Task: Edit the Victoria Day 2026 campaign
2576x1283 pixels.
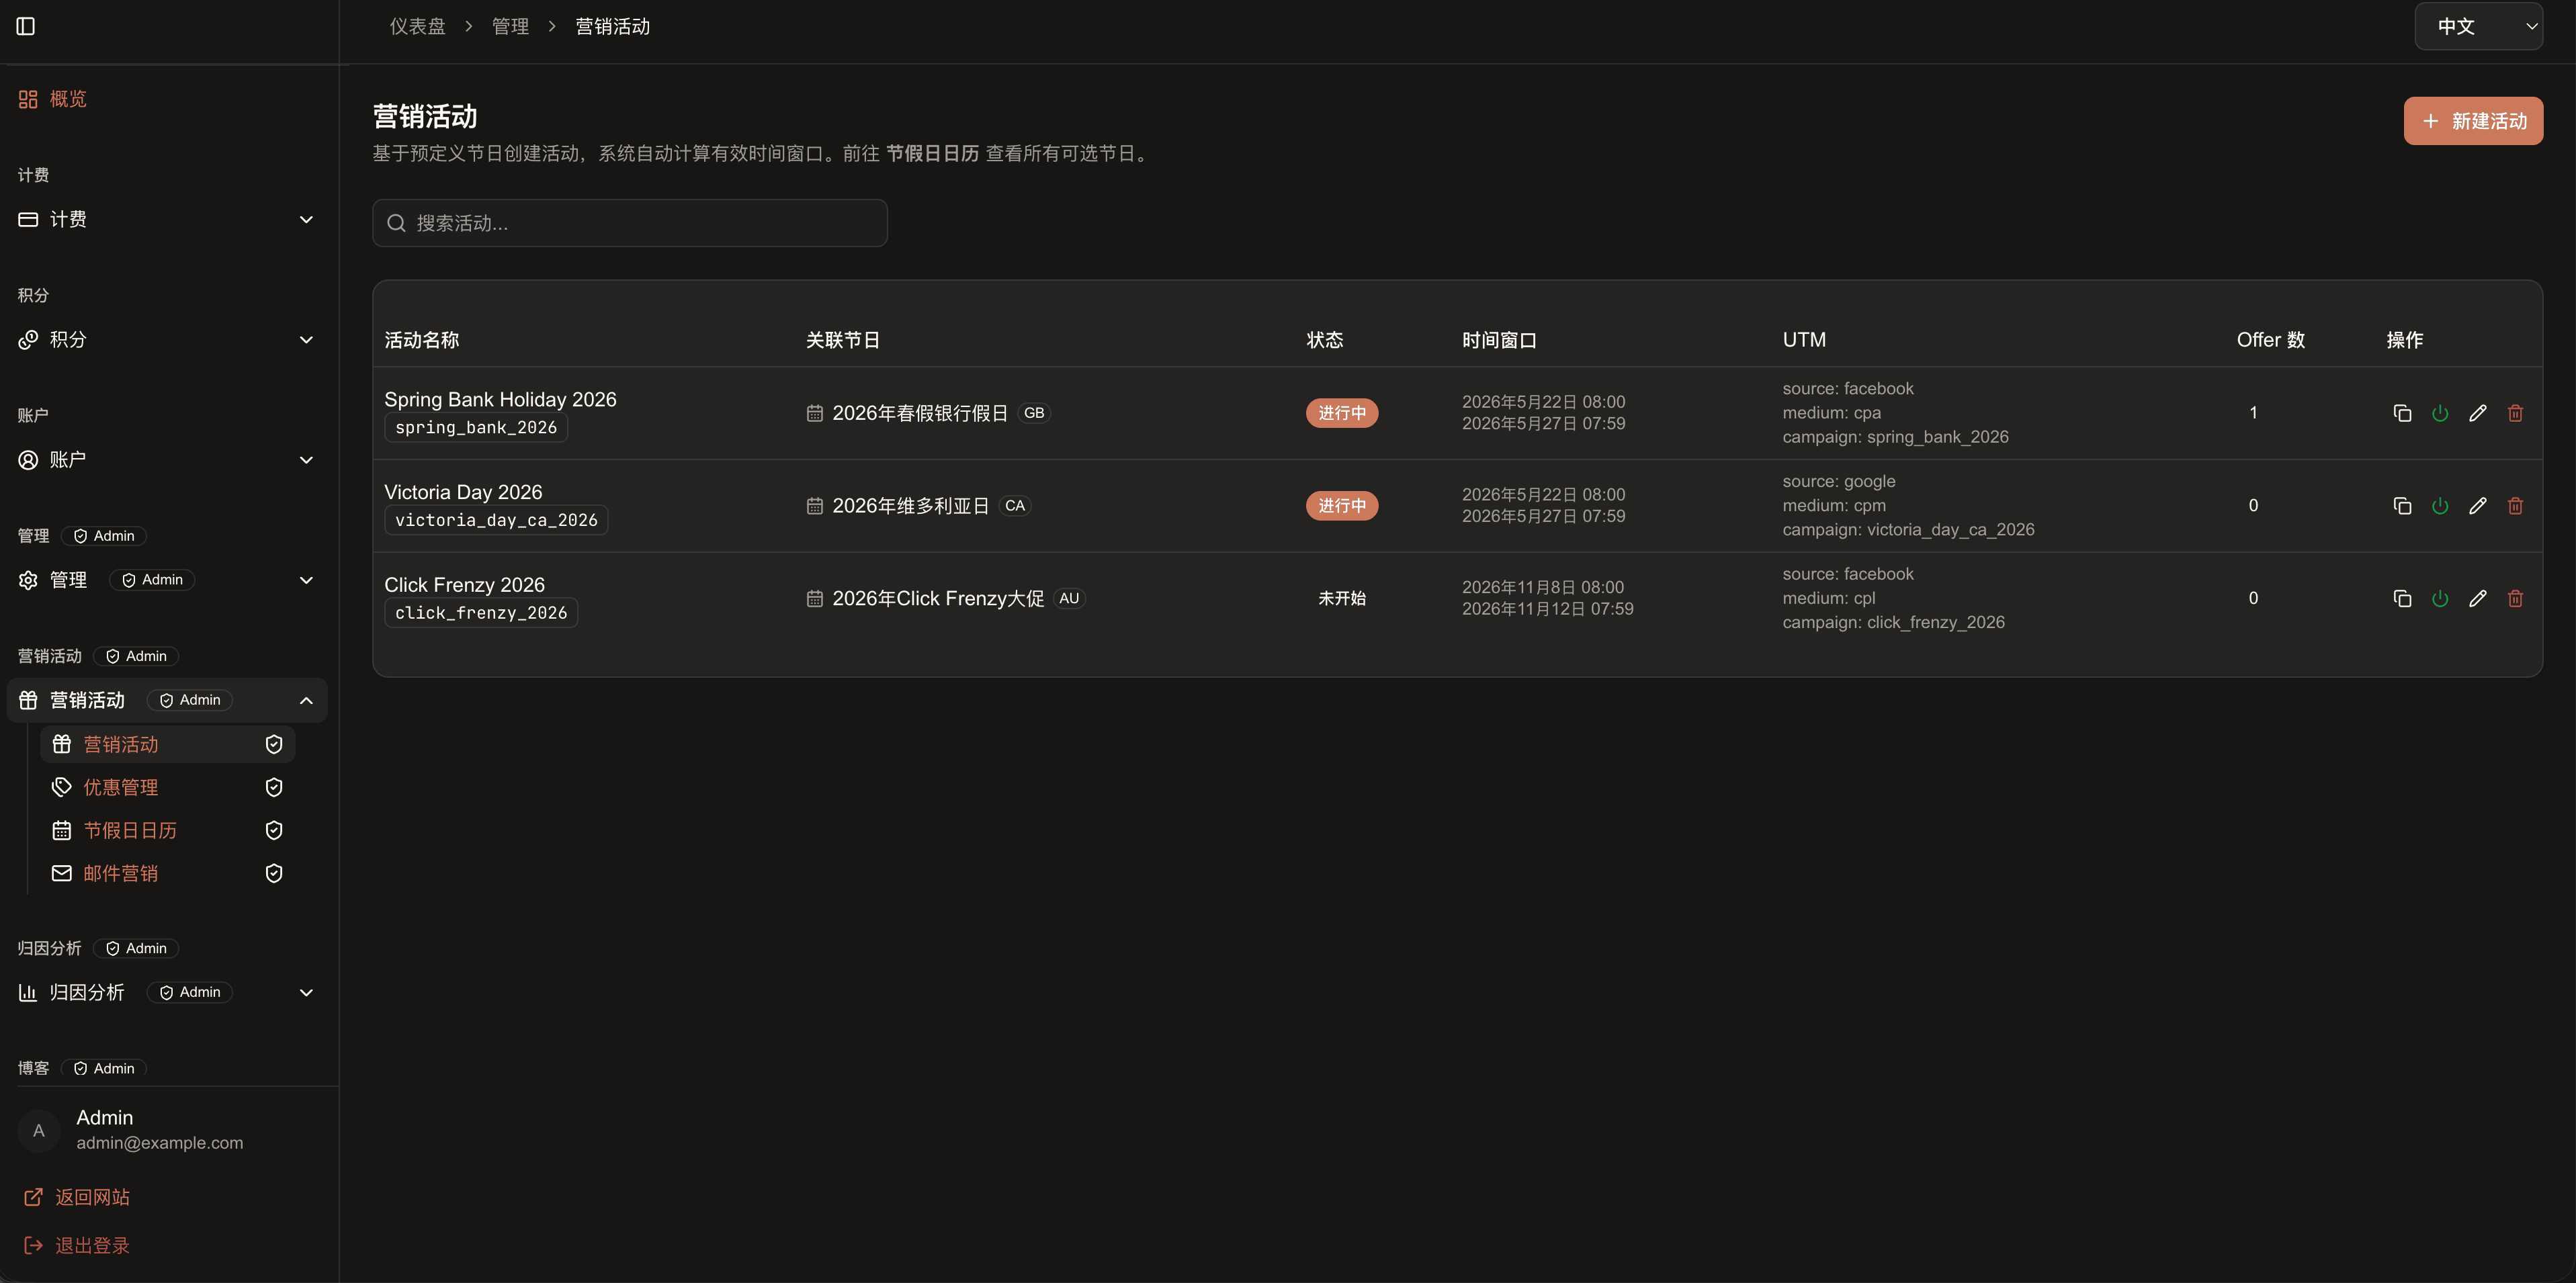Action: (x=2477, y=506)
